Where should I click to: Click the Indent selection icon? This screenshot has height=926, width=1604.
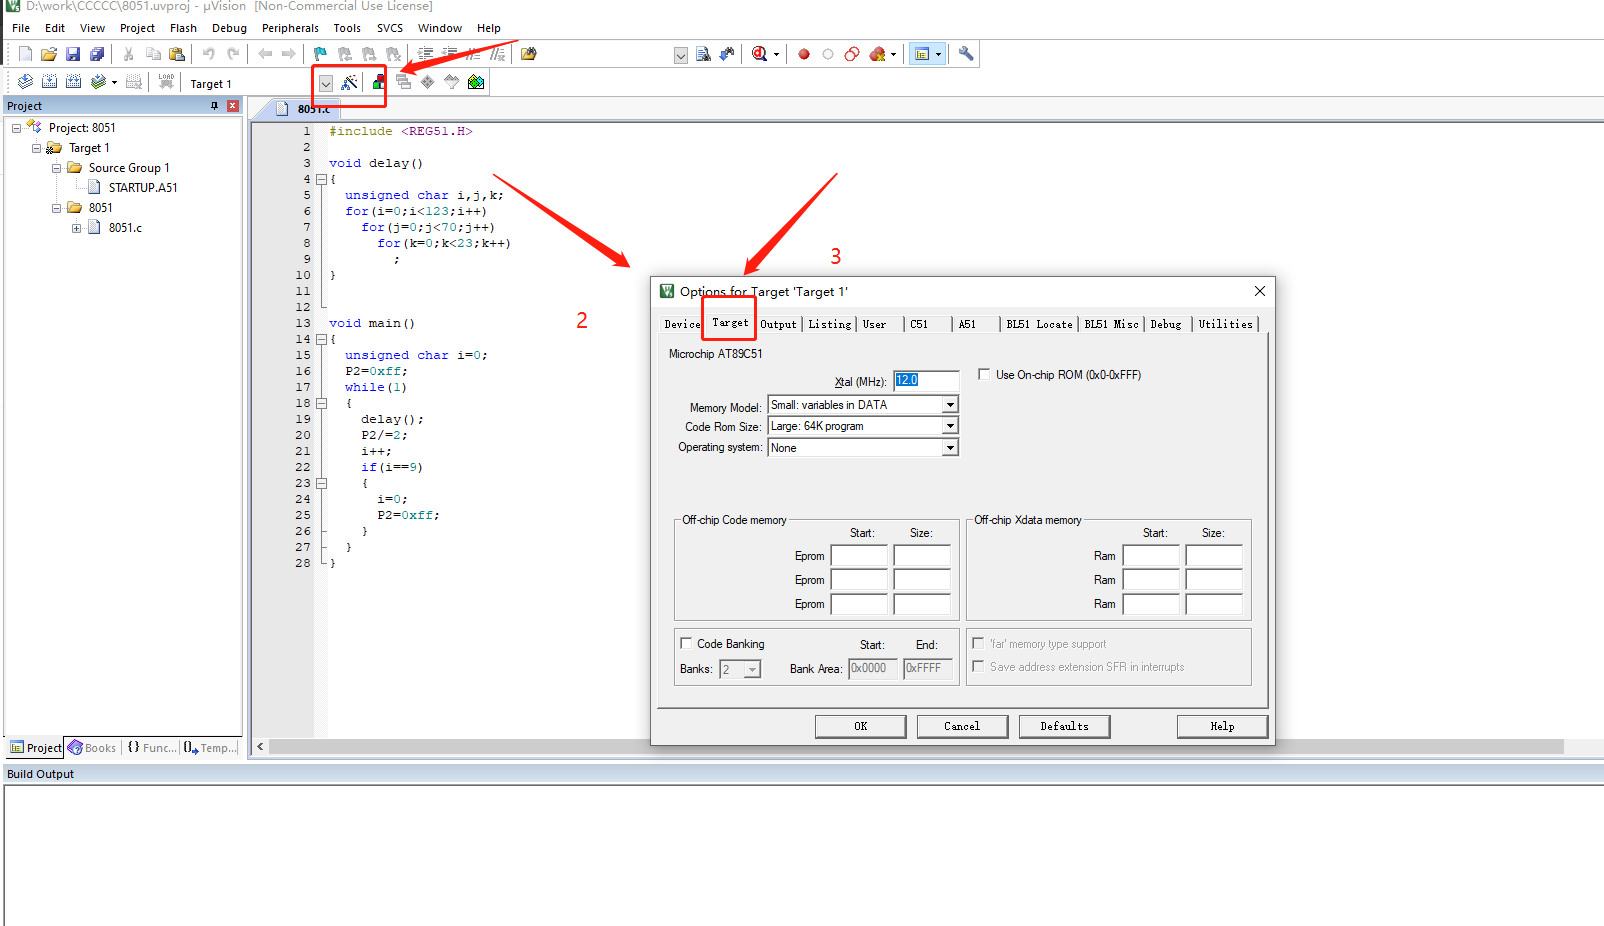coord(425,54)
